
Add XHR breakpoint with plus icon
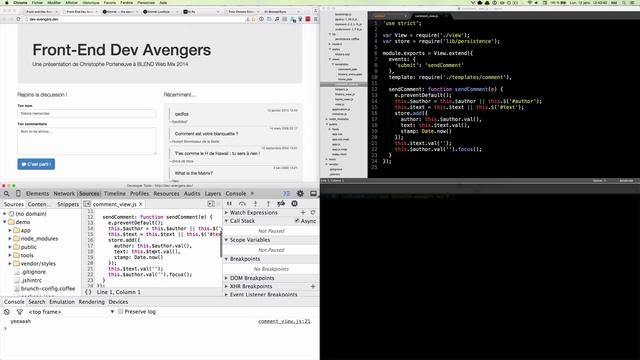[313, 287]
